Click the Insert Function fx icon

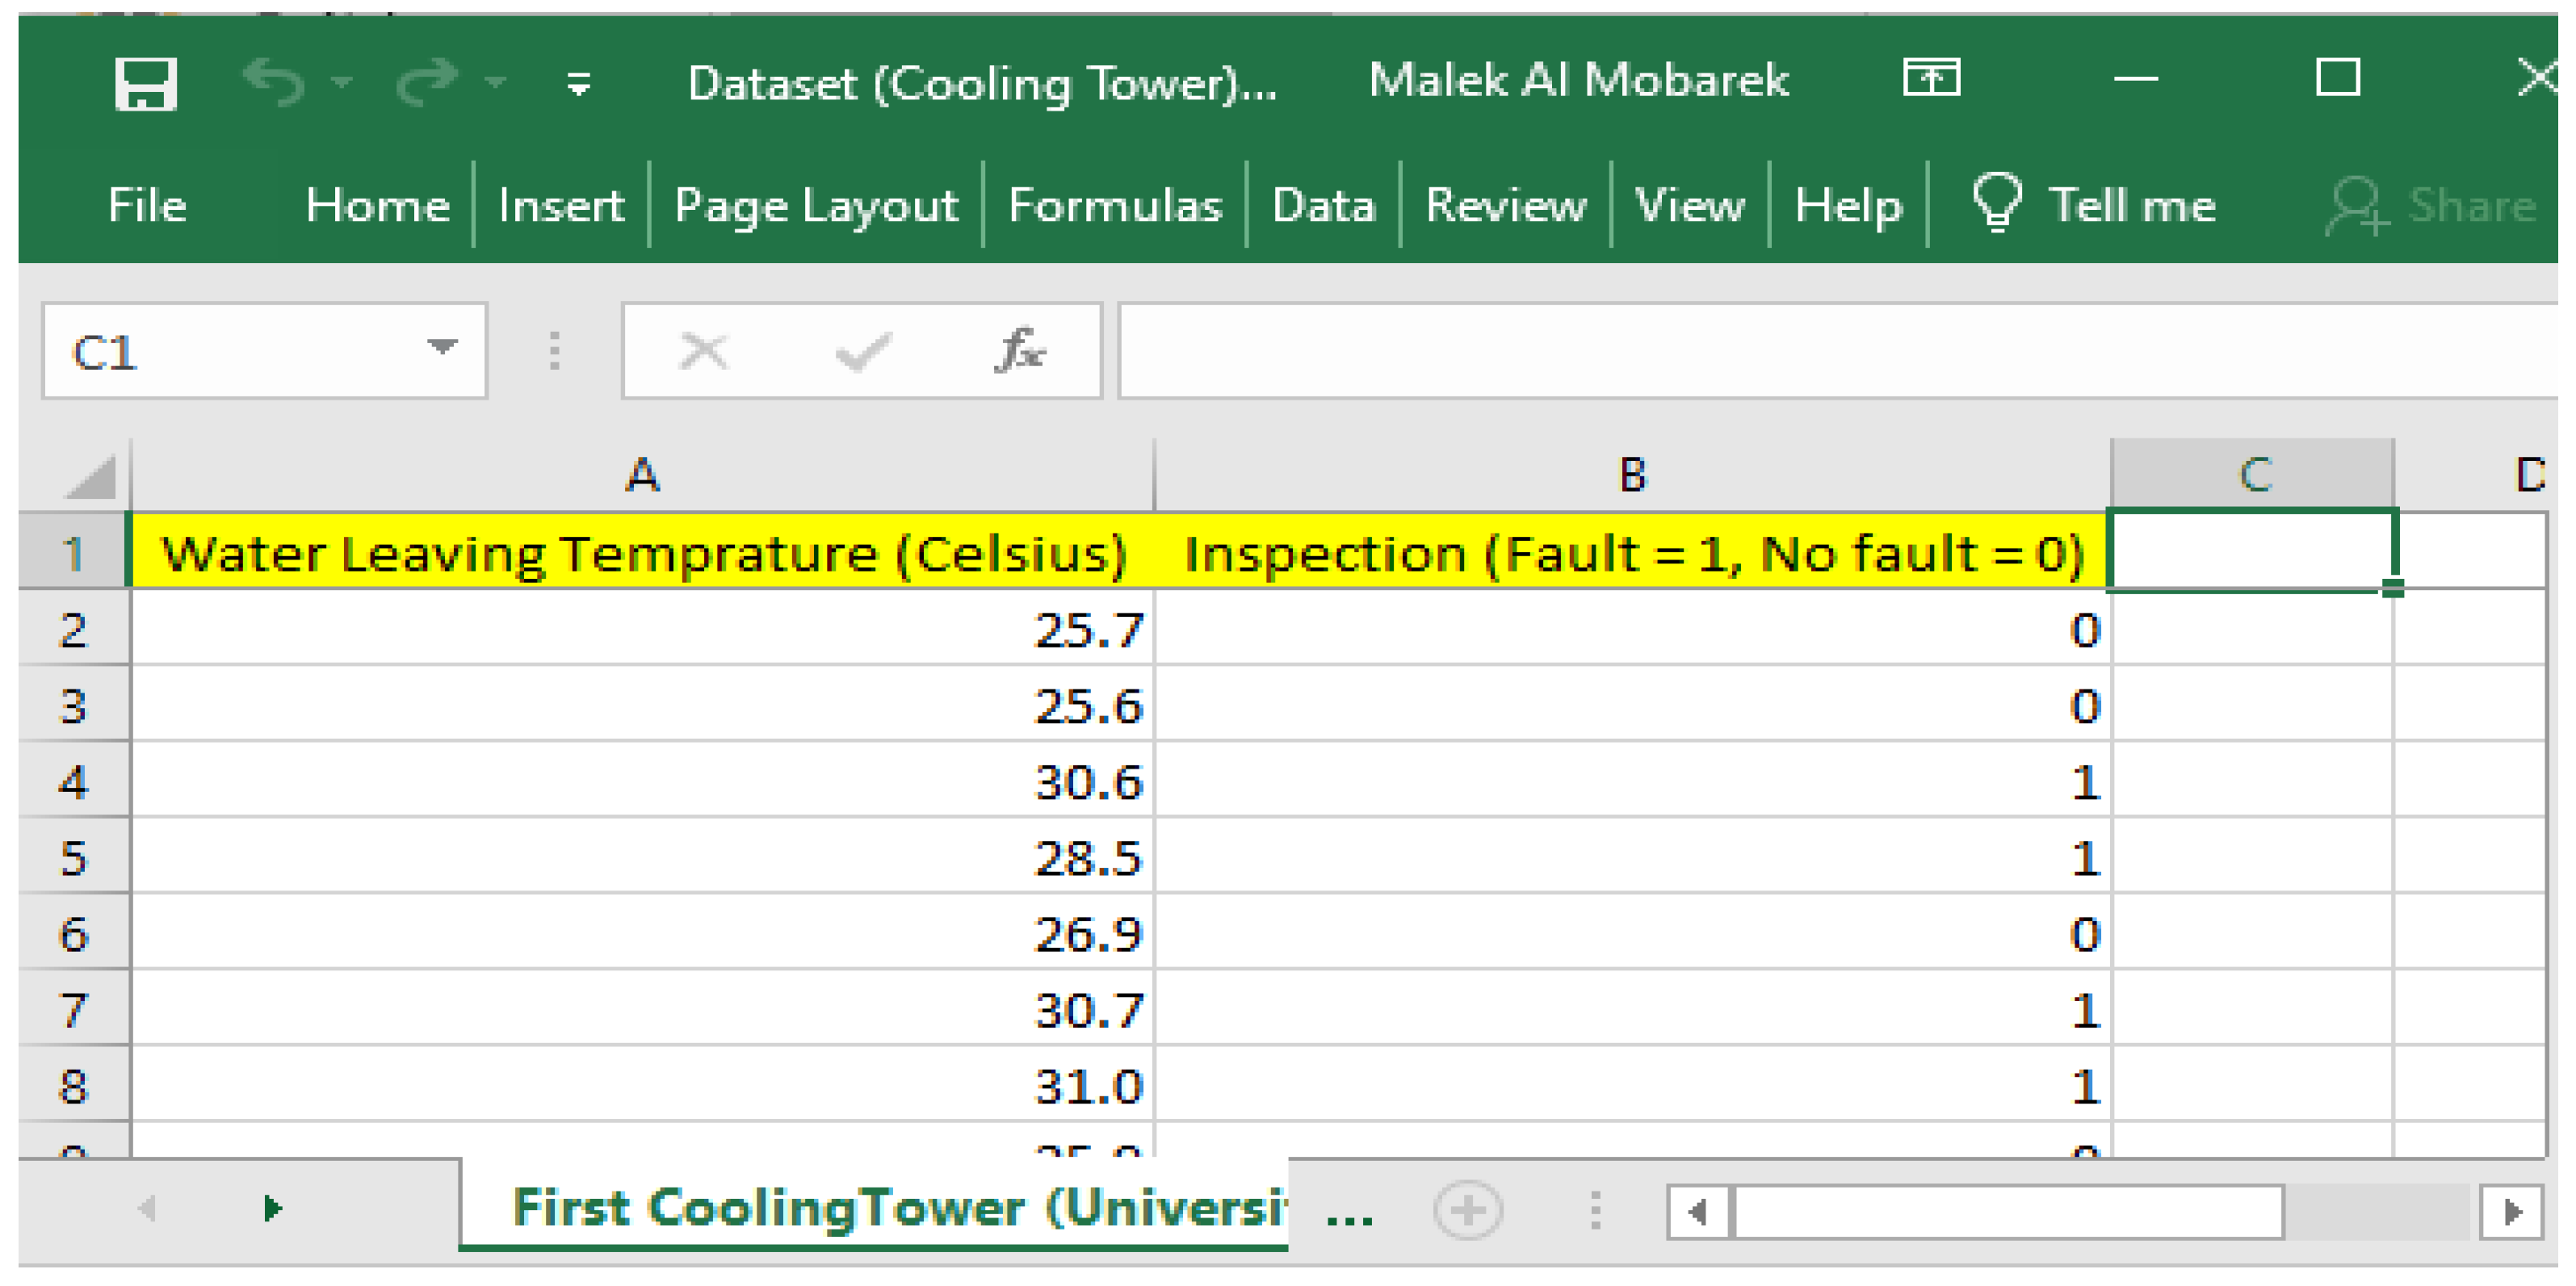click(1019, 351)
